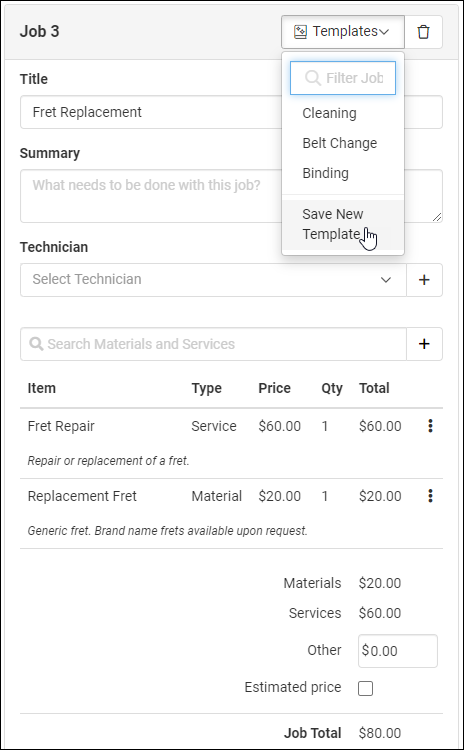Screen dimensions: 464x750
Task: Edit the Other amount field
Action: click(x=398, y=651)
